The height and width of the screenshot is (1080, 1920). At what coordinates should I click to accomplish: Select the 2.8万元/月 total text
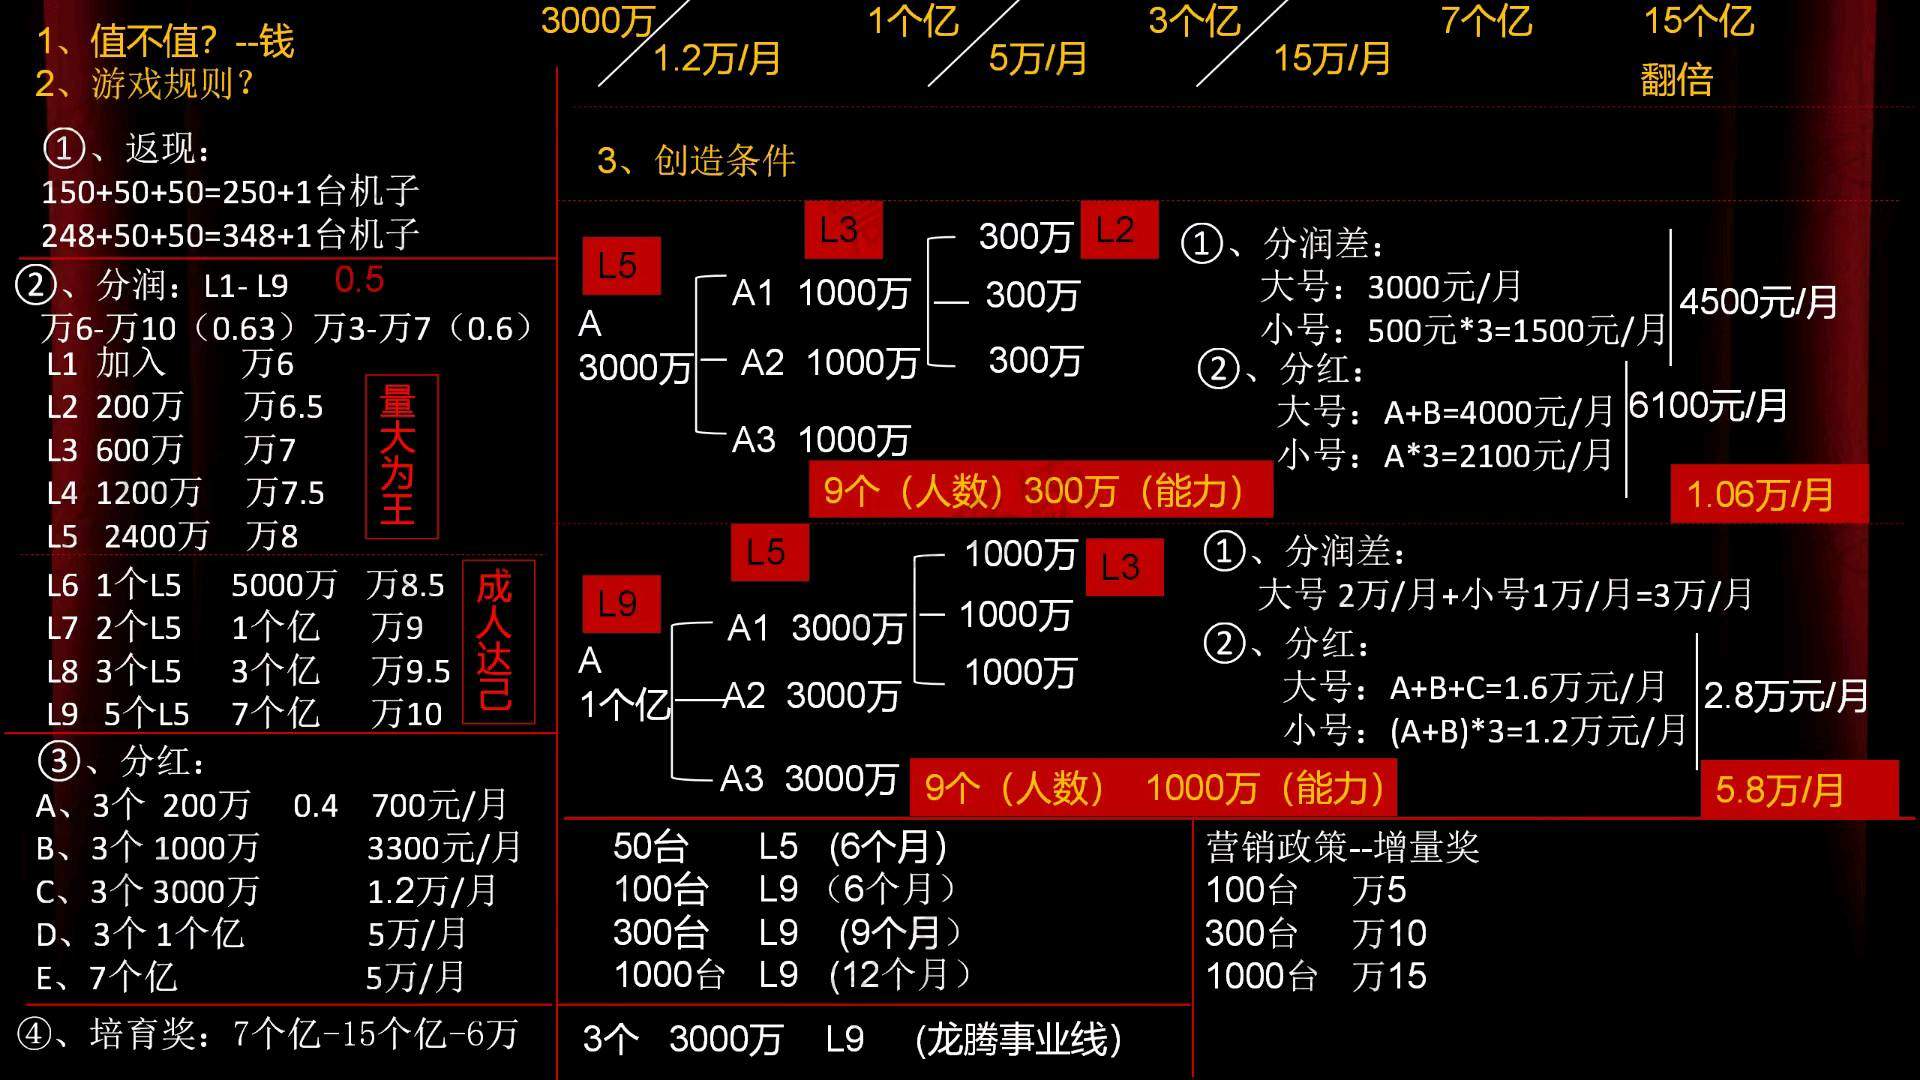[1785, 696]
